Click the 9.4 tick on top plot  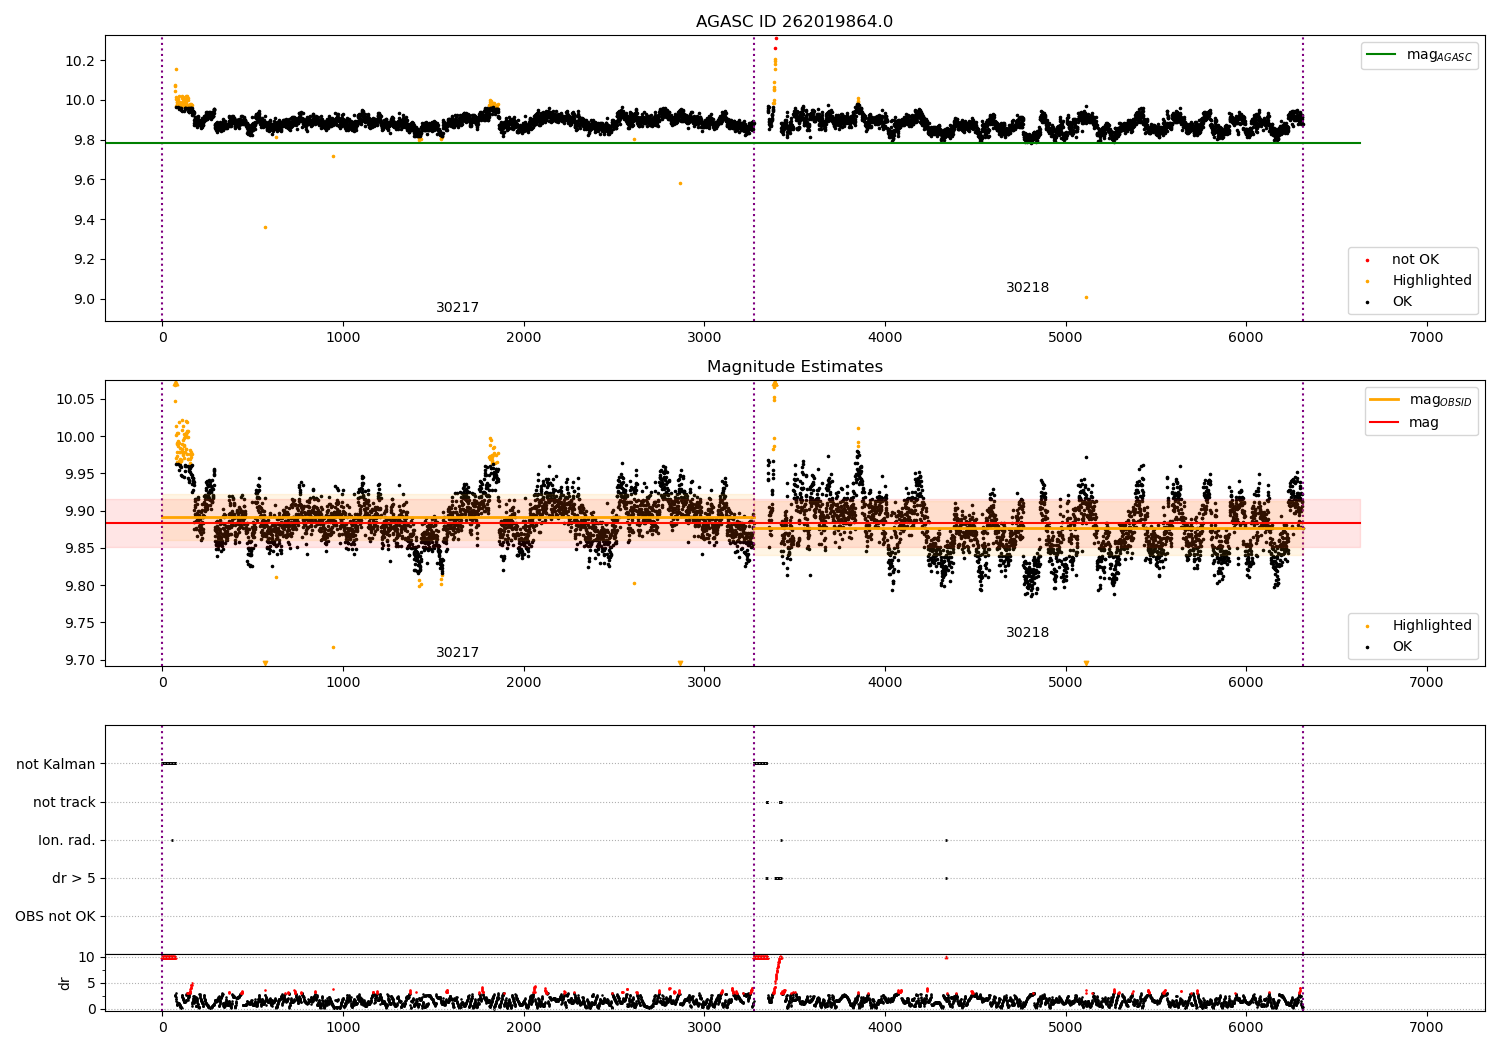click(x=86, y=220)
